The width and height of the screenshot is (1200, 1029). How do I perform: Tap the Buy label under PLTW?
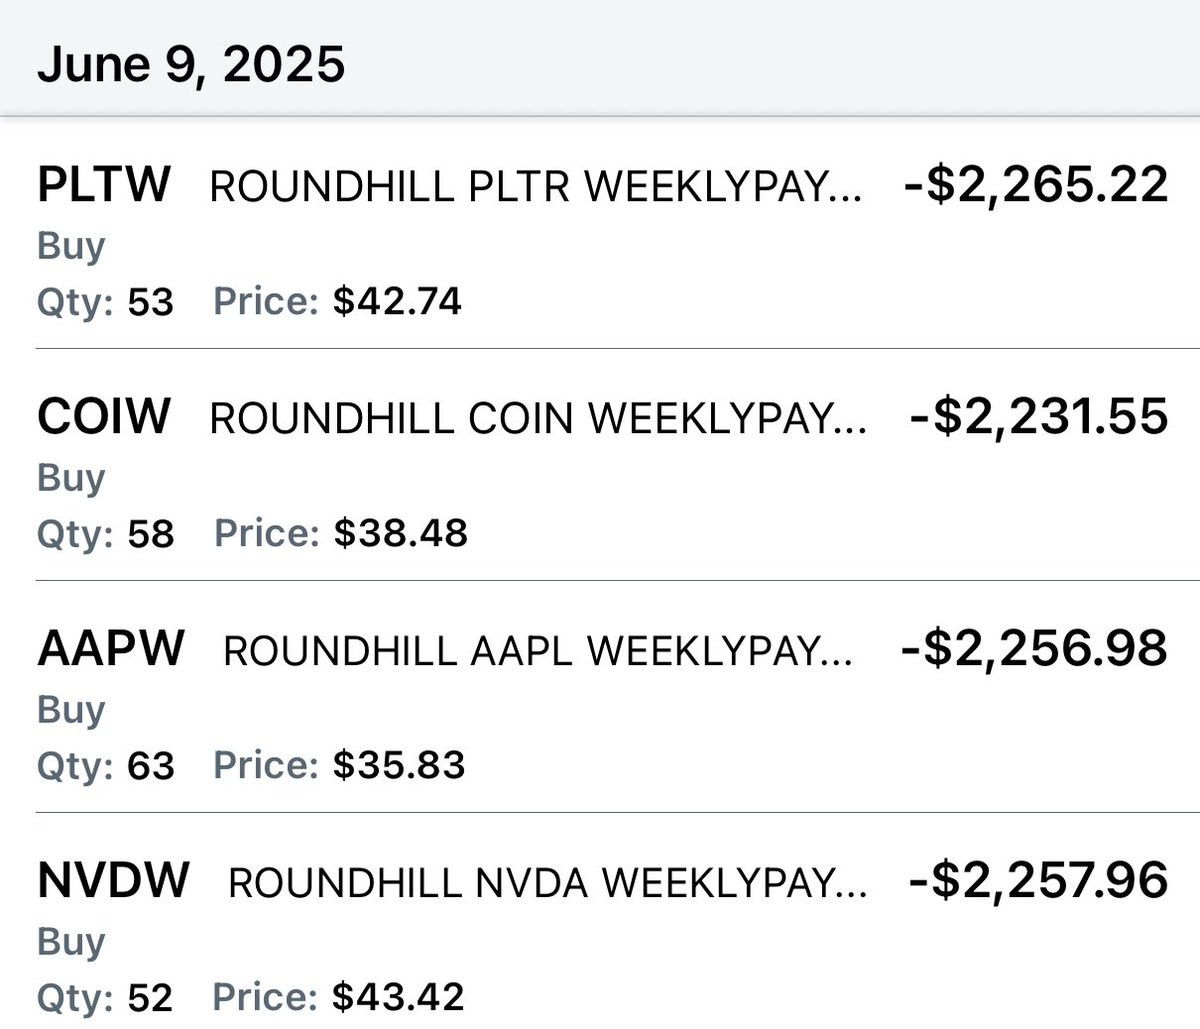[x=71, y=246]
